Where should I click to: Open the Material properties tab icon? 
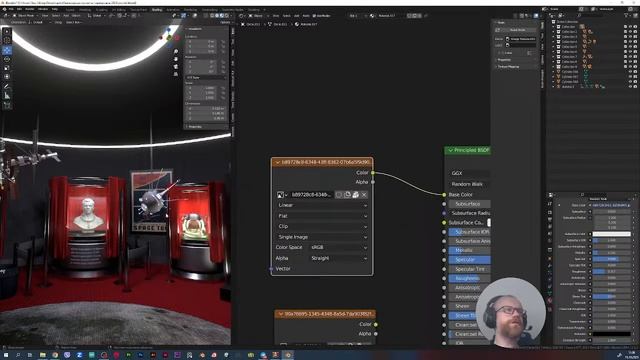click(550, 300)
